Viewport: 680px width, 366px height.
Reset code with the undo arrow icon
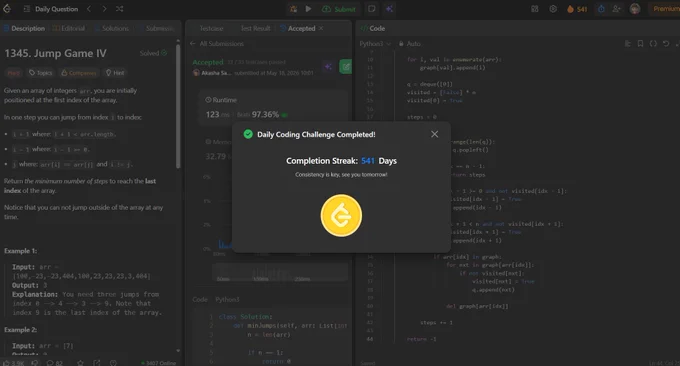[666, 44]
